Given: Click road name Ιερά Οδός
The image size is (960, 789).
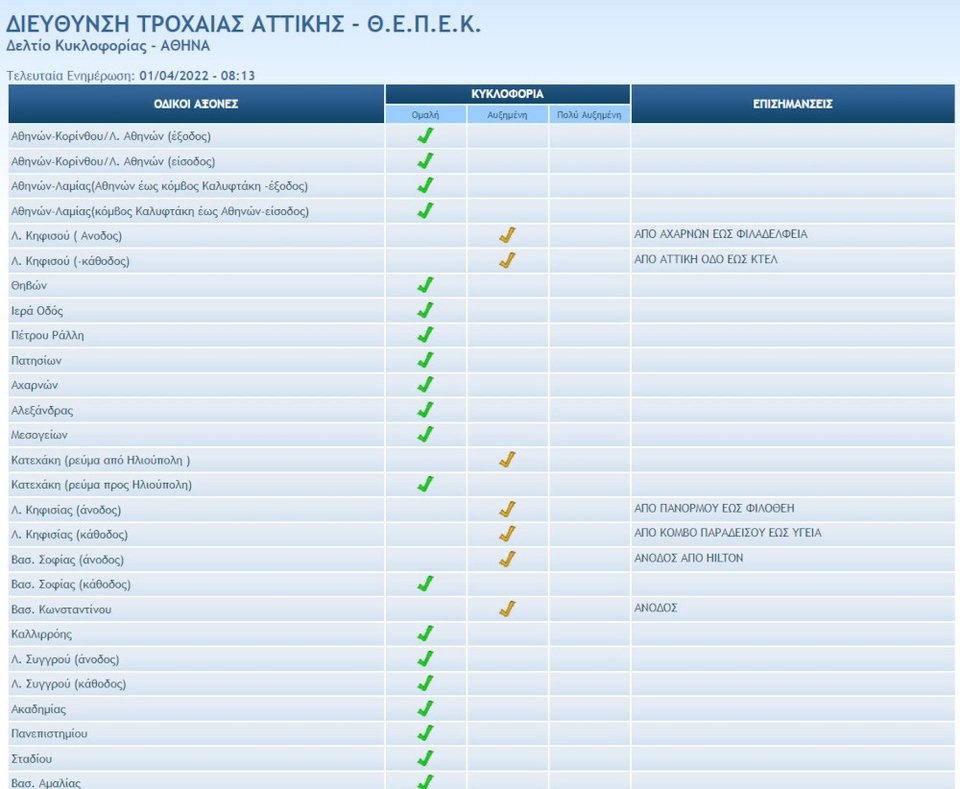Looking at the screenshot, I should (x=37, y=311).
